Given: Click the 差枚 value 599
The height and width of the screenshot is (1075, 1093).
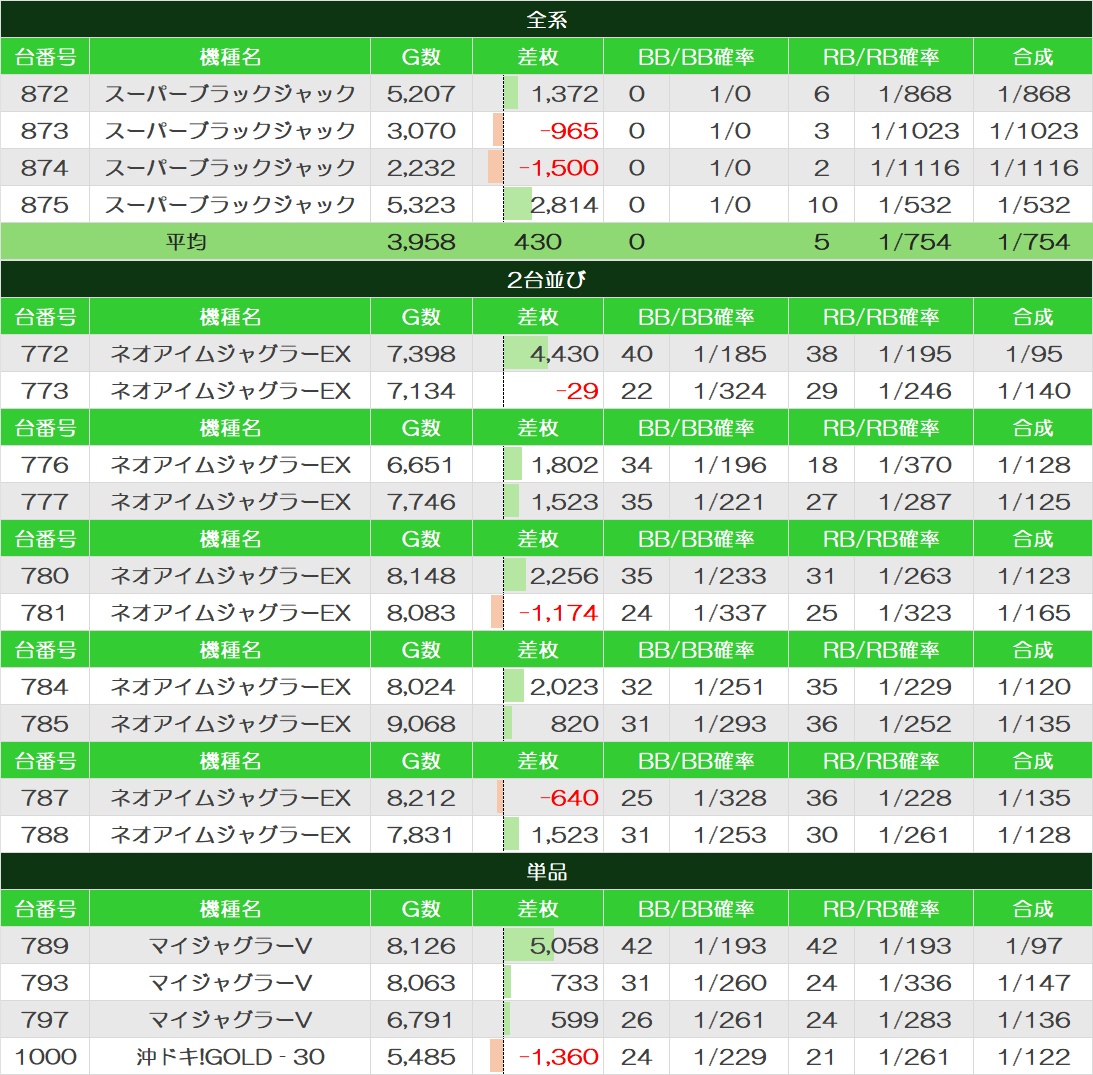Looking at the screenshot, I should [x=574, y=1019].
